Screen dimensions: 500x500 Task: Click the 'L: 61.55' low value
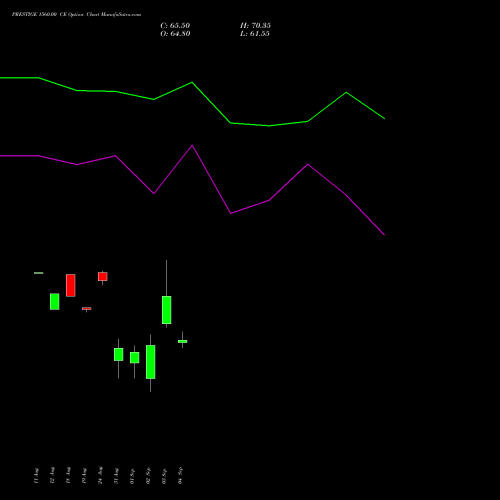click(255, 34)
